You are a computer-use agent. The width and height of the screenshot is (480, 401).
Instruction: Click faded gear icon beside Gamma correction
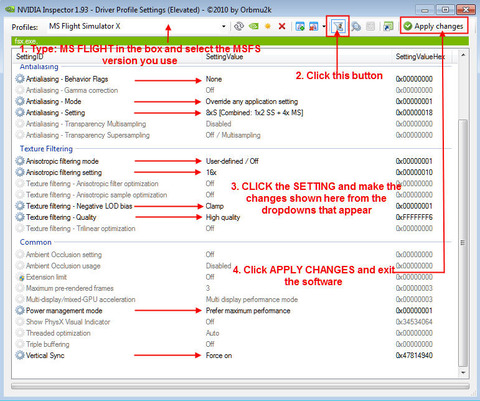(20, 90)
